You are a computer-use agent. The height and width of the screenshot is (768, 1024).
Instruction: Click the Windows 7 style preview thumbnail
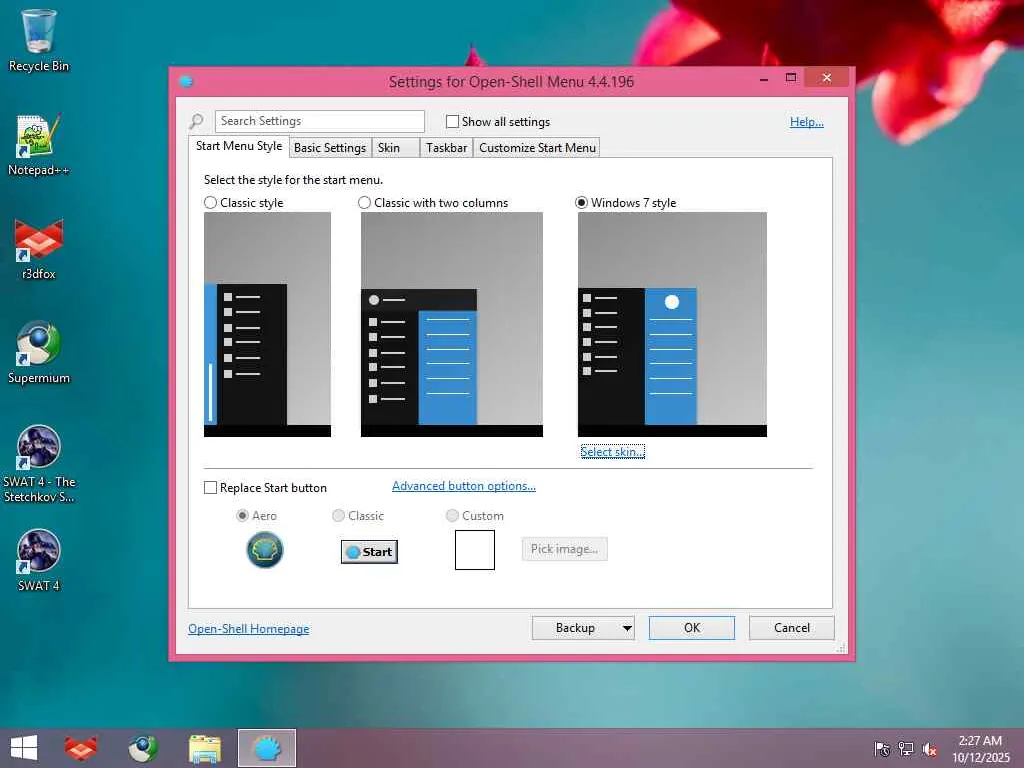point(672,324)
